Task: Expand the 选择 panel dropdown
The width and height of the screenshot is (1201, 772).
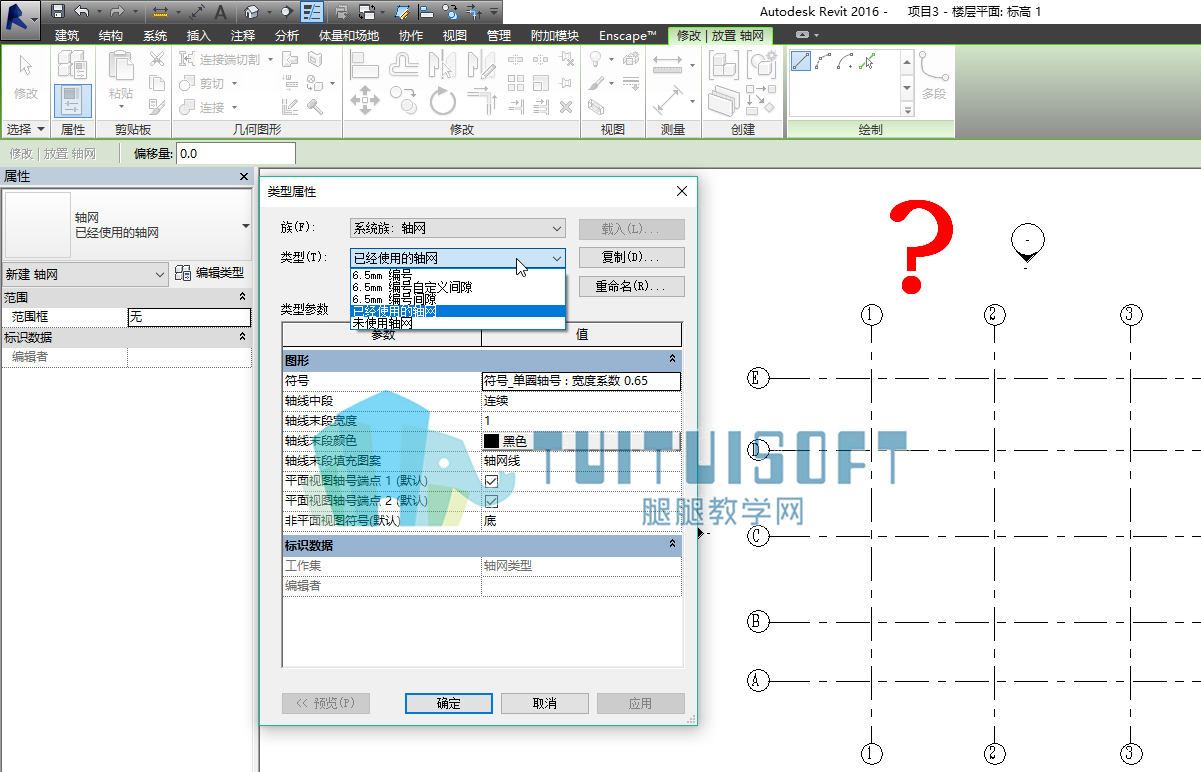Action: [26, 129]
